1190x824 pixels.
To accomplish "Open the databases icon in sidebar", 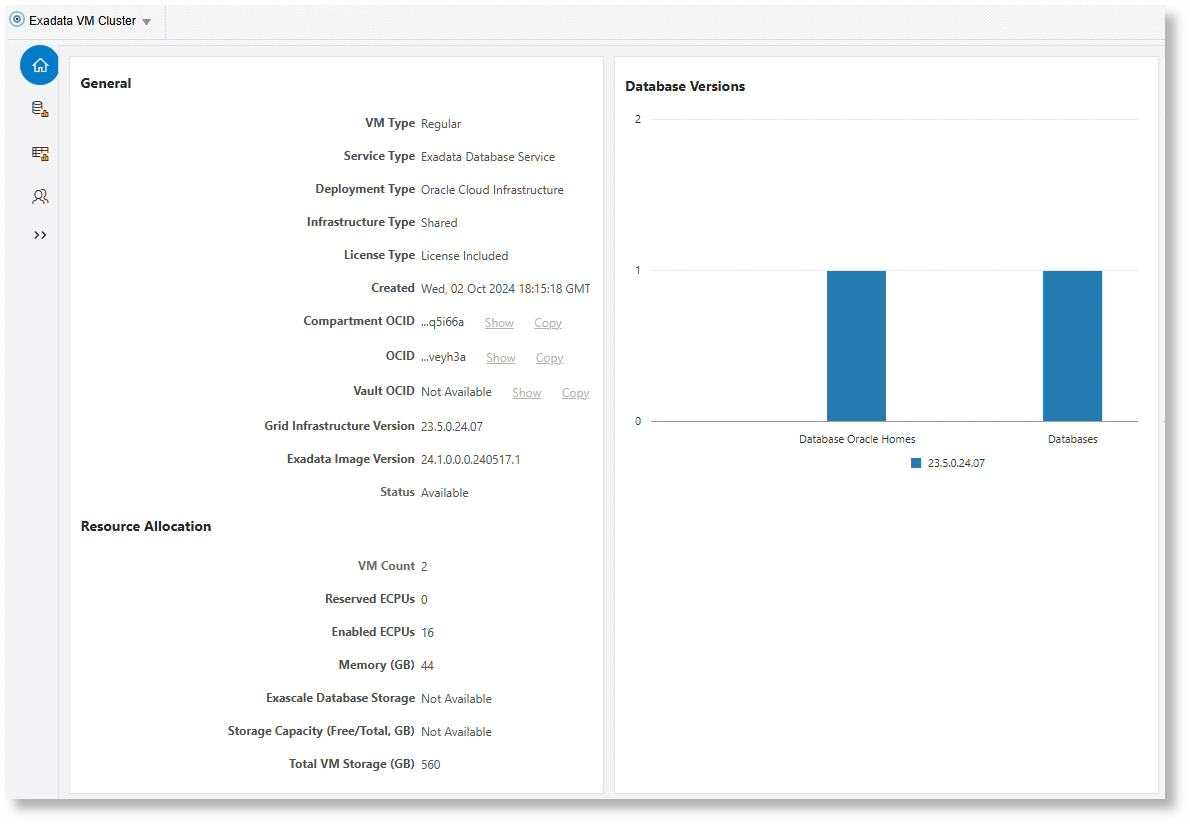I will 40,109.
